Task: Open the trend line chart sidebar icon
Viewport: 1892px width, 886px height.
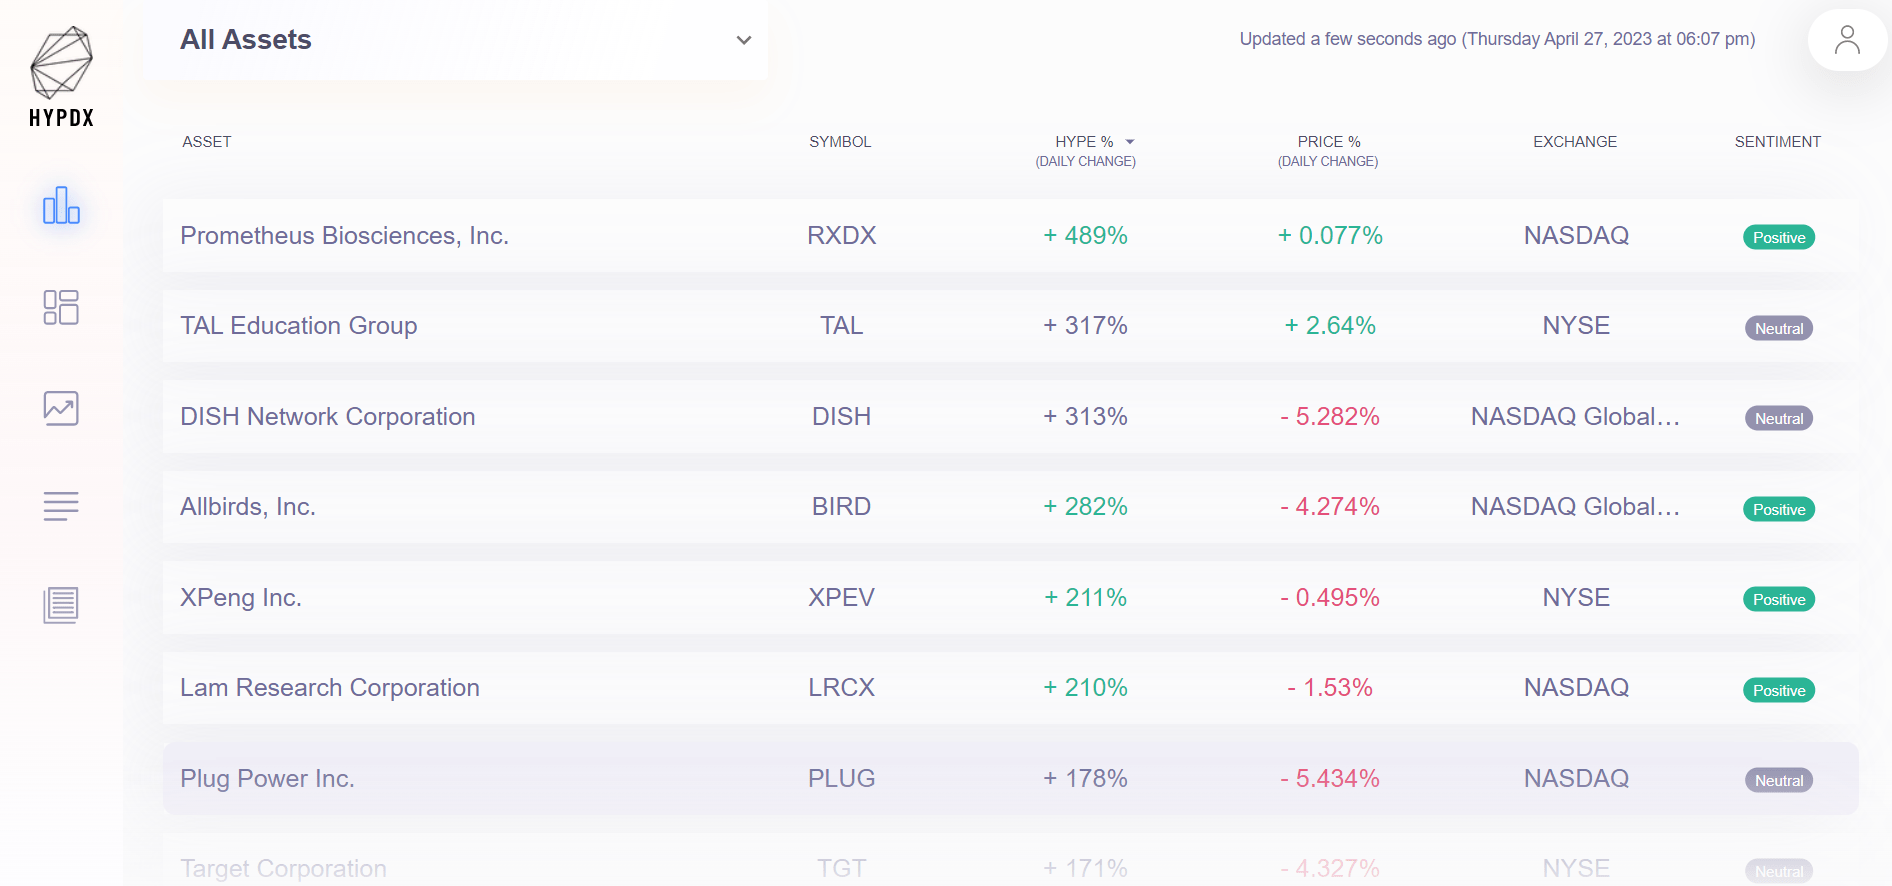Action: tap(61, 408)
